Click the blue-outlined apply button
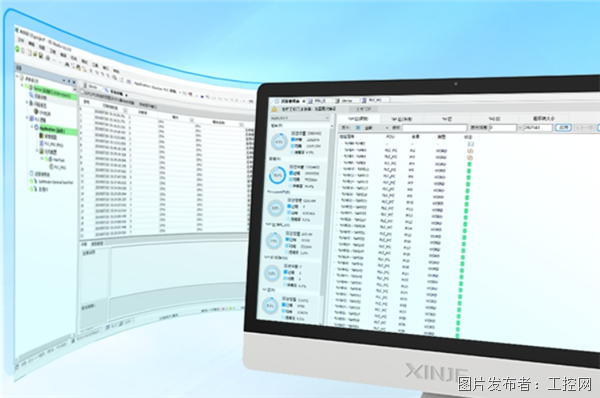The width and height of the screenshot is (600, 398). click(x=563, y=127)
